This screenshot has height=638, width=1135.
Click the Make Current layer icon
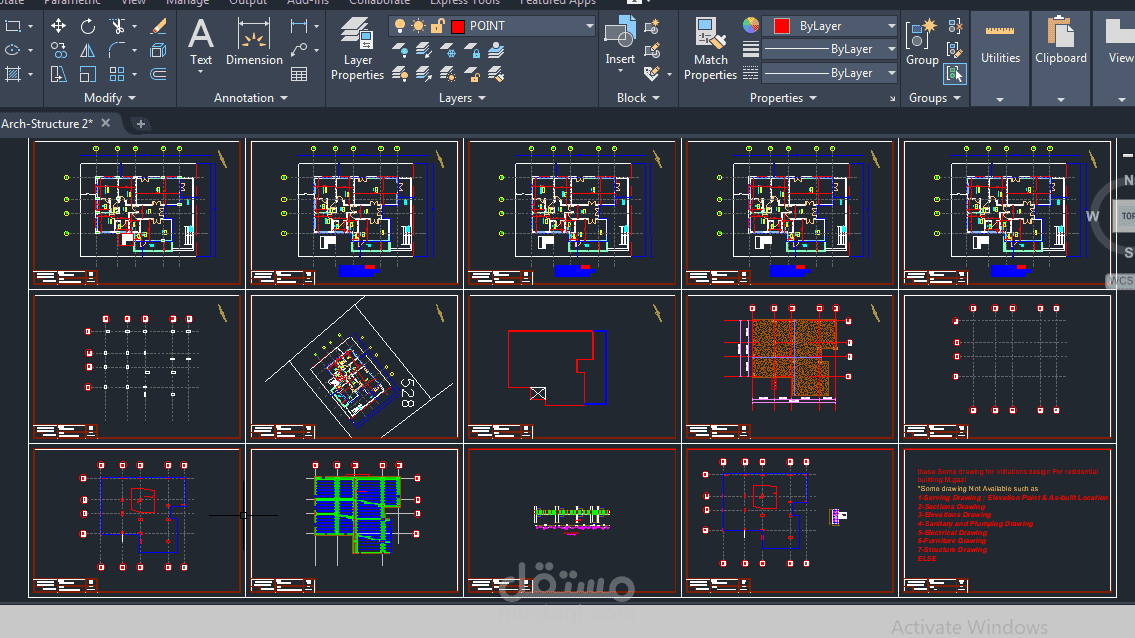(x=496, y=50)
